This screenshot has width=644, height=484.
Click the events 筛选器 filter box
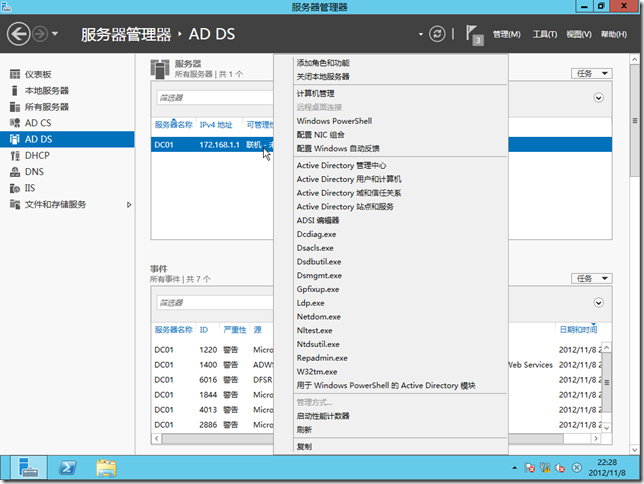click(x=215, y=303)
